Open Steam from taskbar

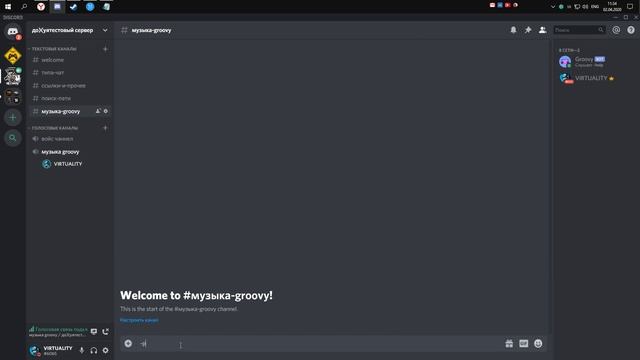click(73, 7)
